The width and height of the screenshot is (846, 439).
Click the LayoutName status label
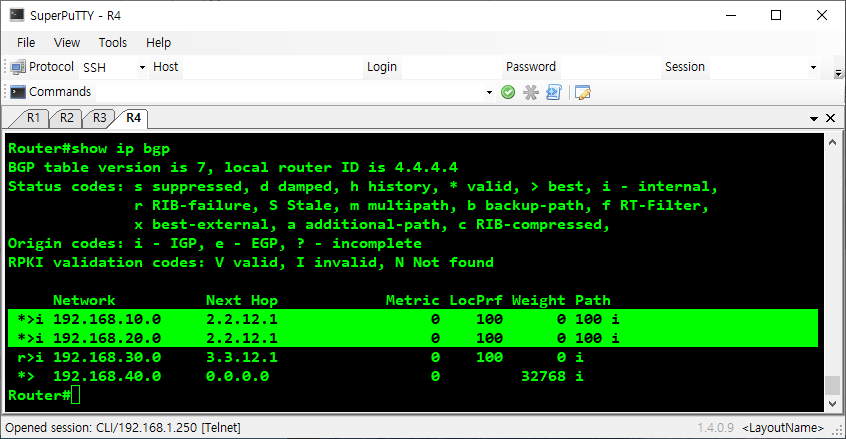783,428
